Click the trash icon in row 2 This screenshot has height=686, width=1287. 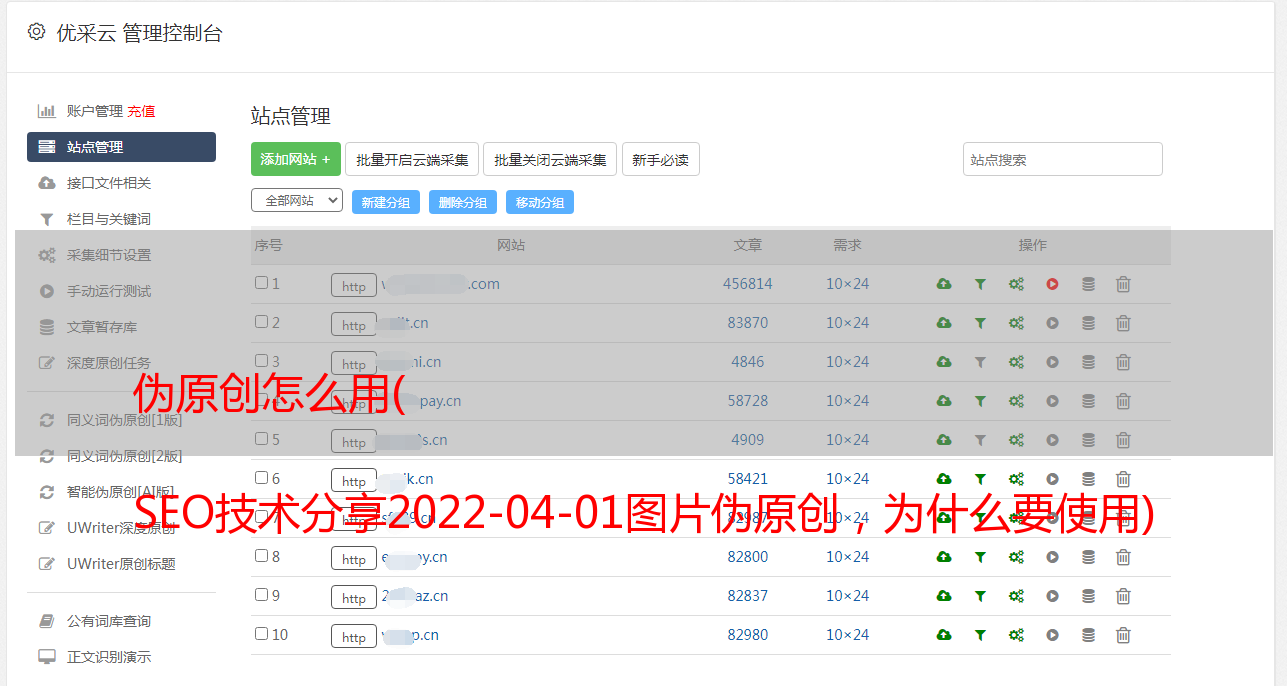pos(1123,323)
